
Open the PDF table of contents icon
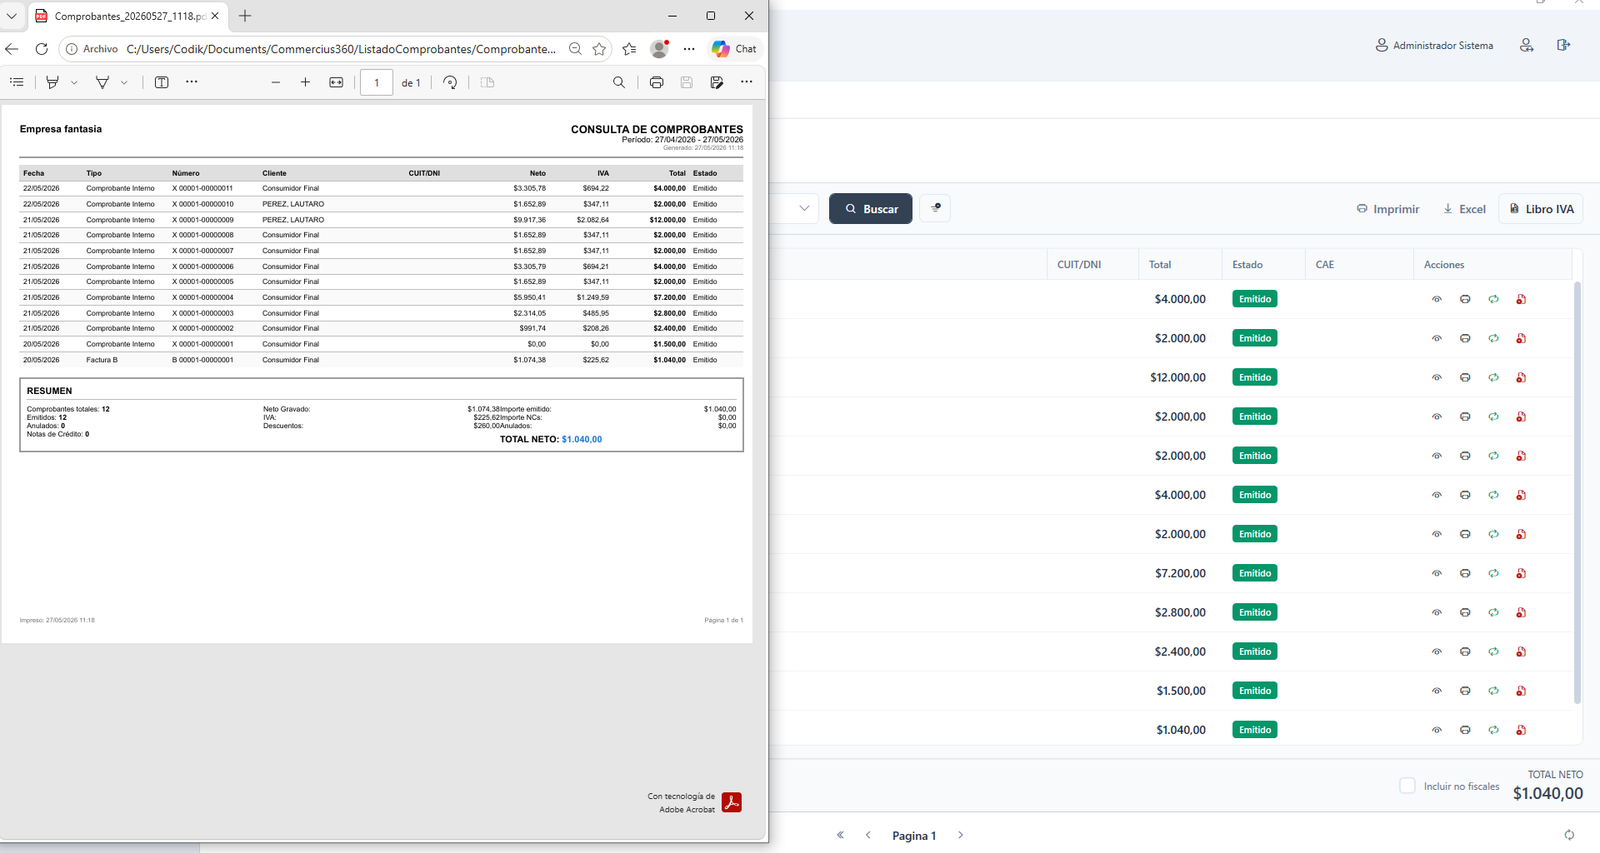click(x=17, y=82)
